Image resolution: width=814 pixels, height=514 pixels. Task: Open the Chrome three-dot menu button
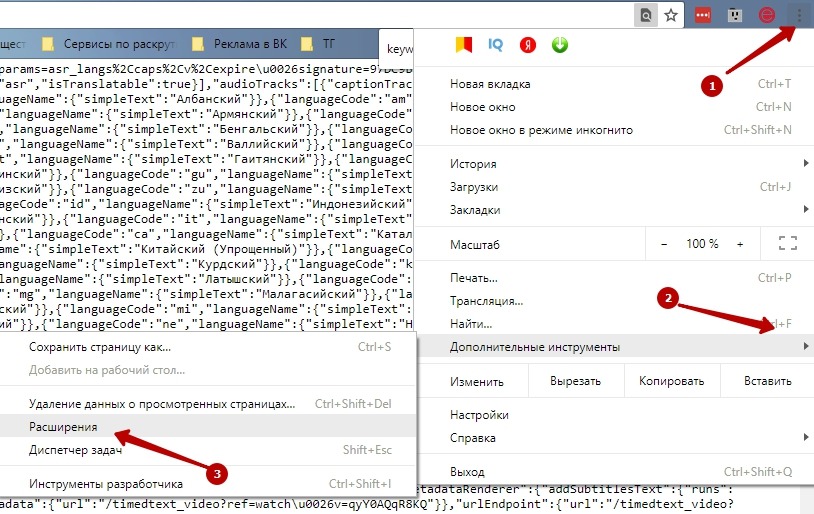coord(799,16)
